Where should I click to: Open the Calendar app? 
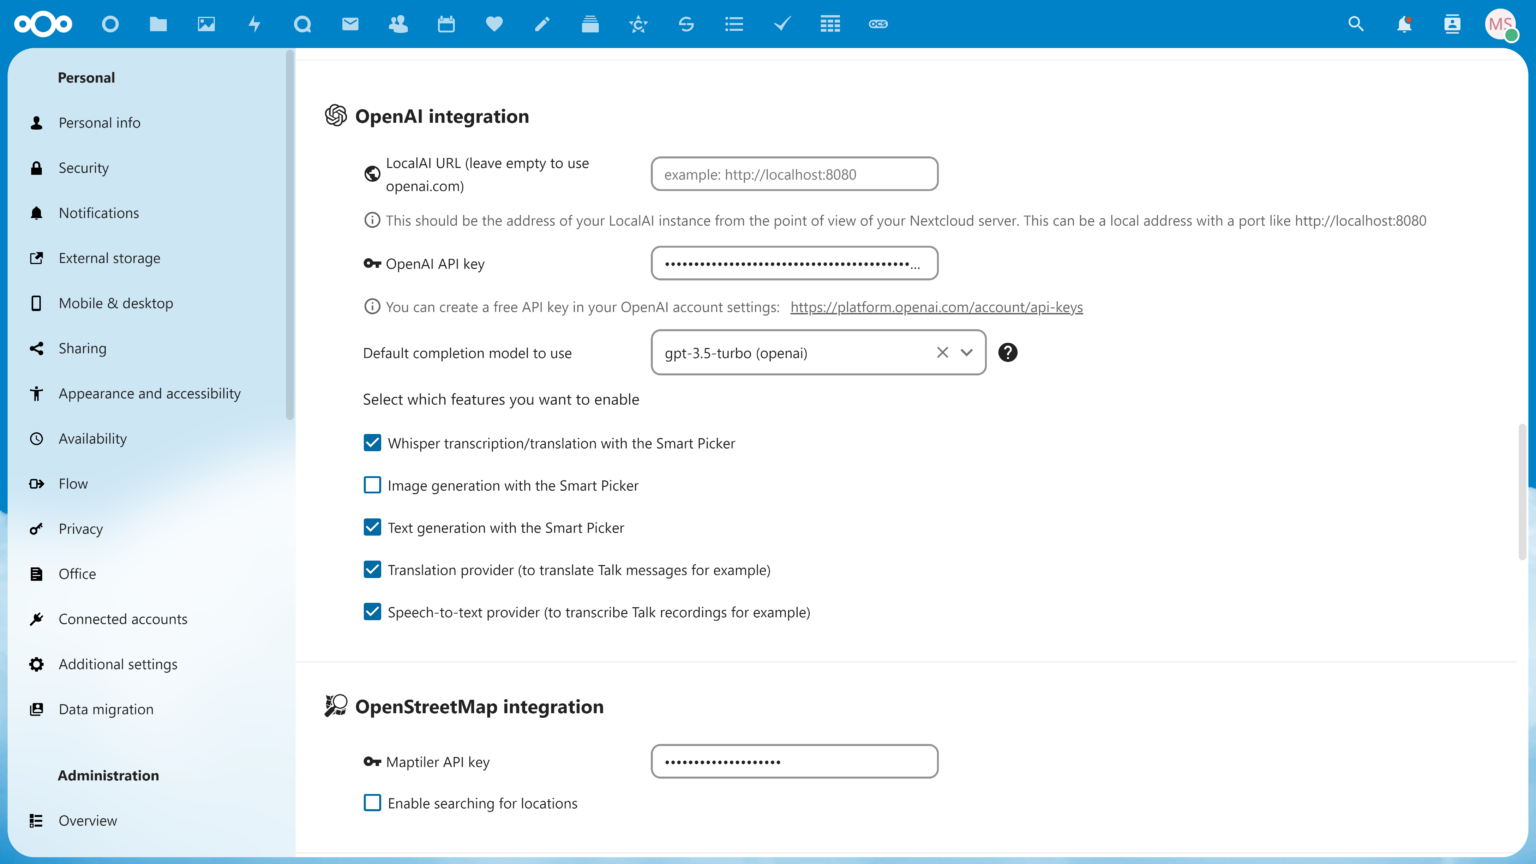tap(446, 23)
